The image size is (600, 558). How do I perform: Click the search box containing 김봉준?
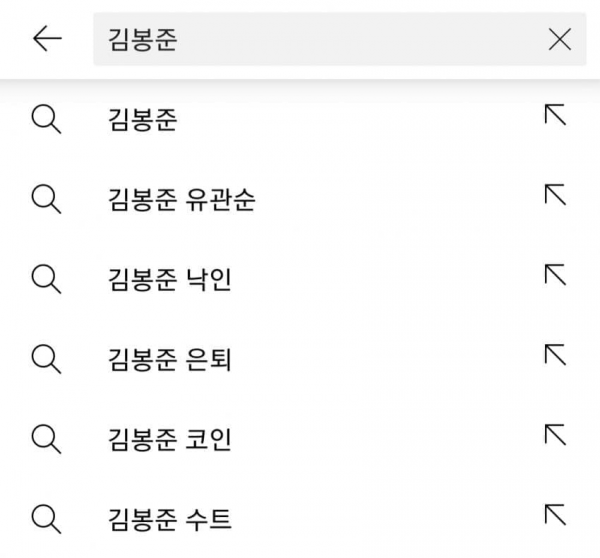click(340, 39)
